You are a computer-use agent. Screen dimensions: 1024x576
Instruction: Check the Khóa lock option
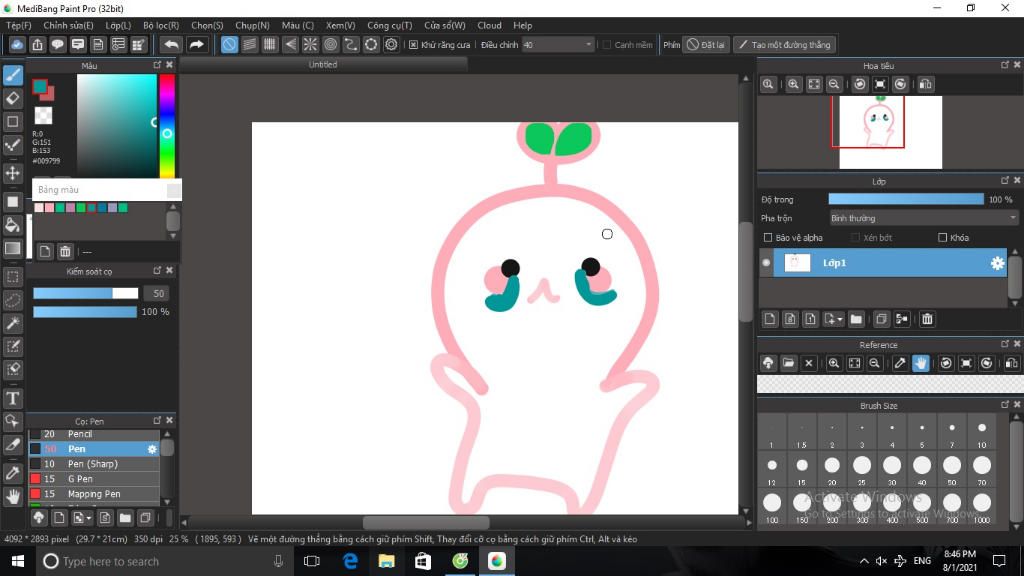942,238
